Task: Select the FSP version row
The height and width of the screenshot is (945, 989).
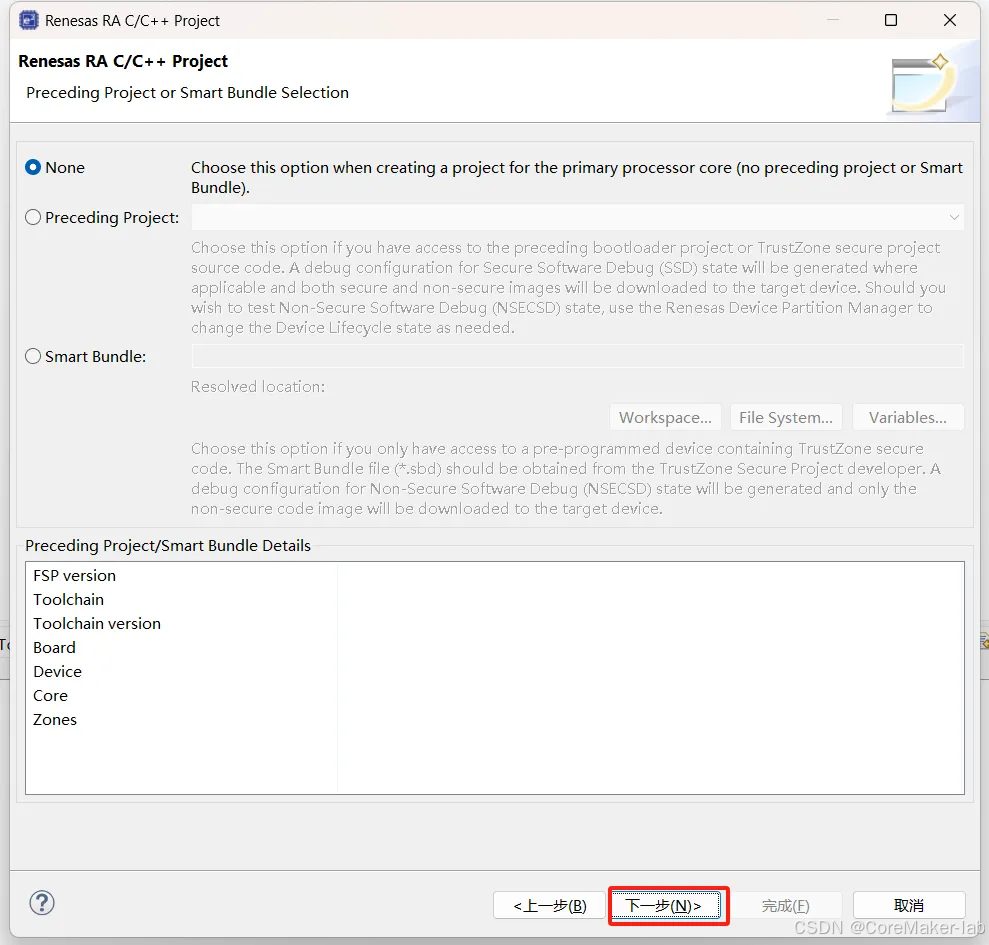Action: coord(494,575)
